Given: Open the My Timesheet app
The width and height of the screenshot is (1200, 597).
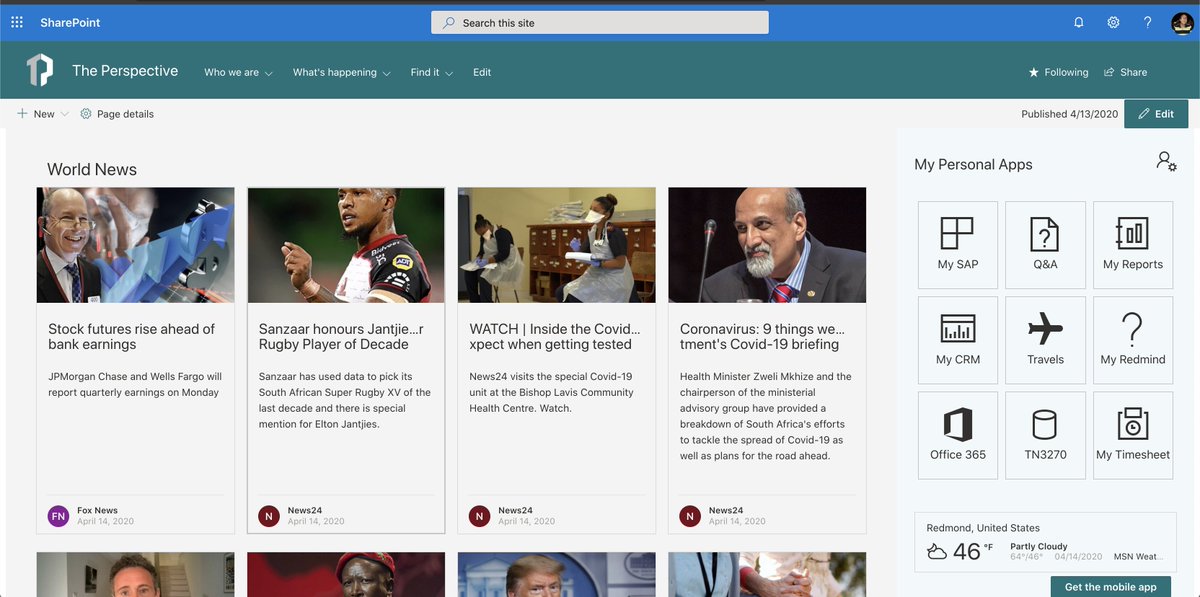Looking at the screenshot, I should click(1132, 435).
